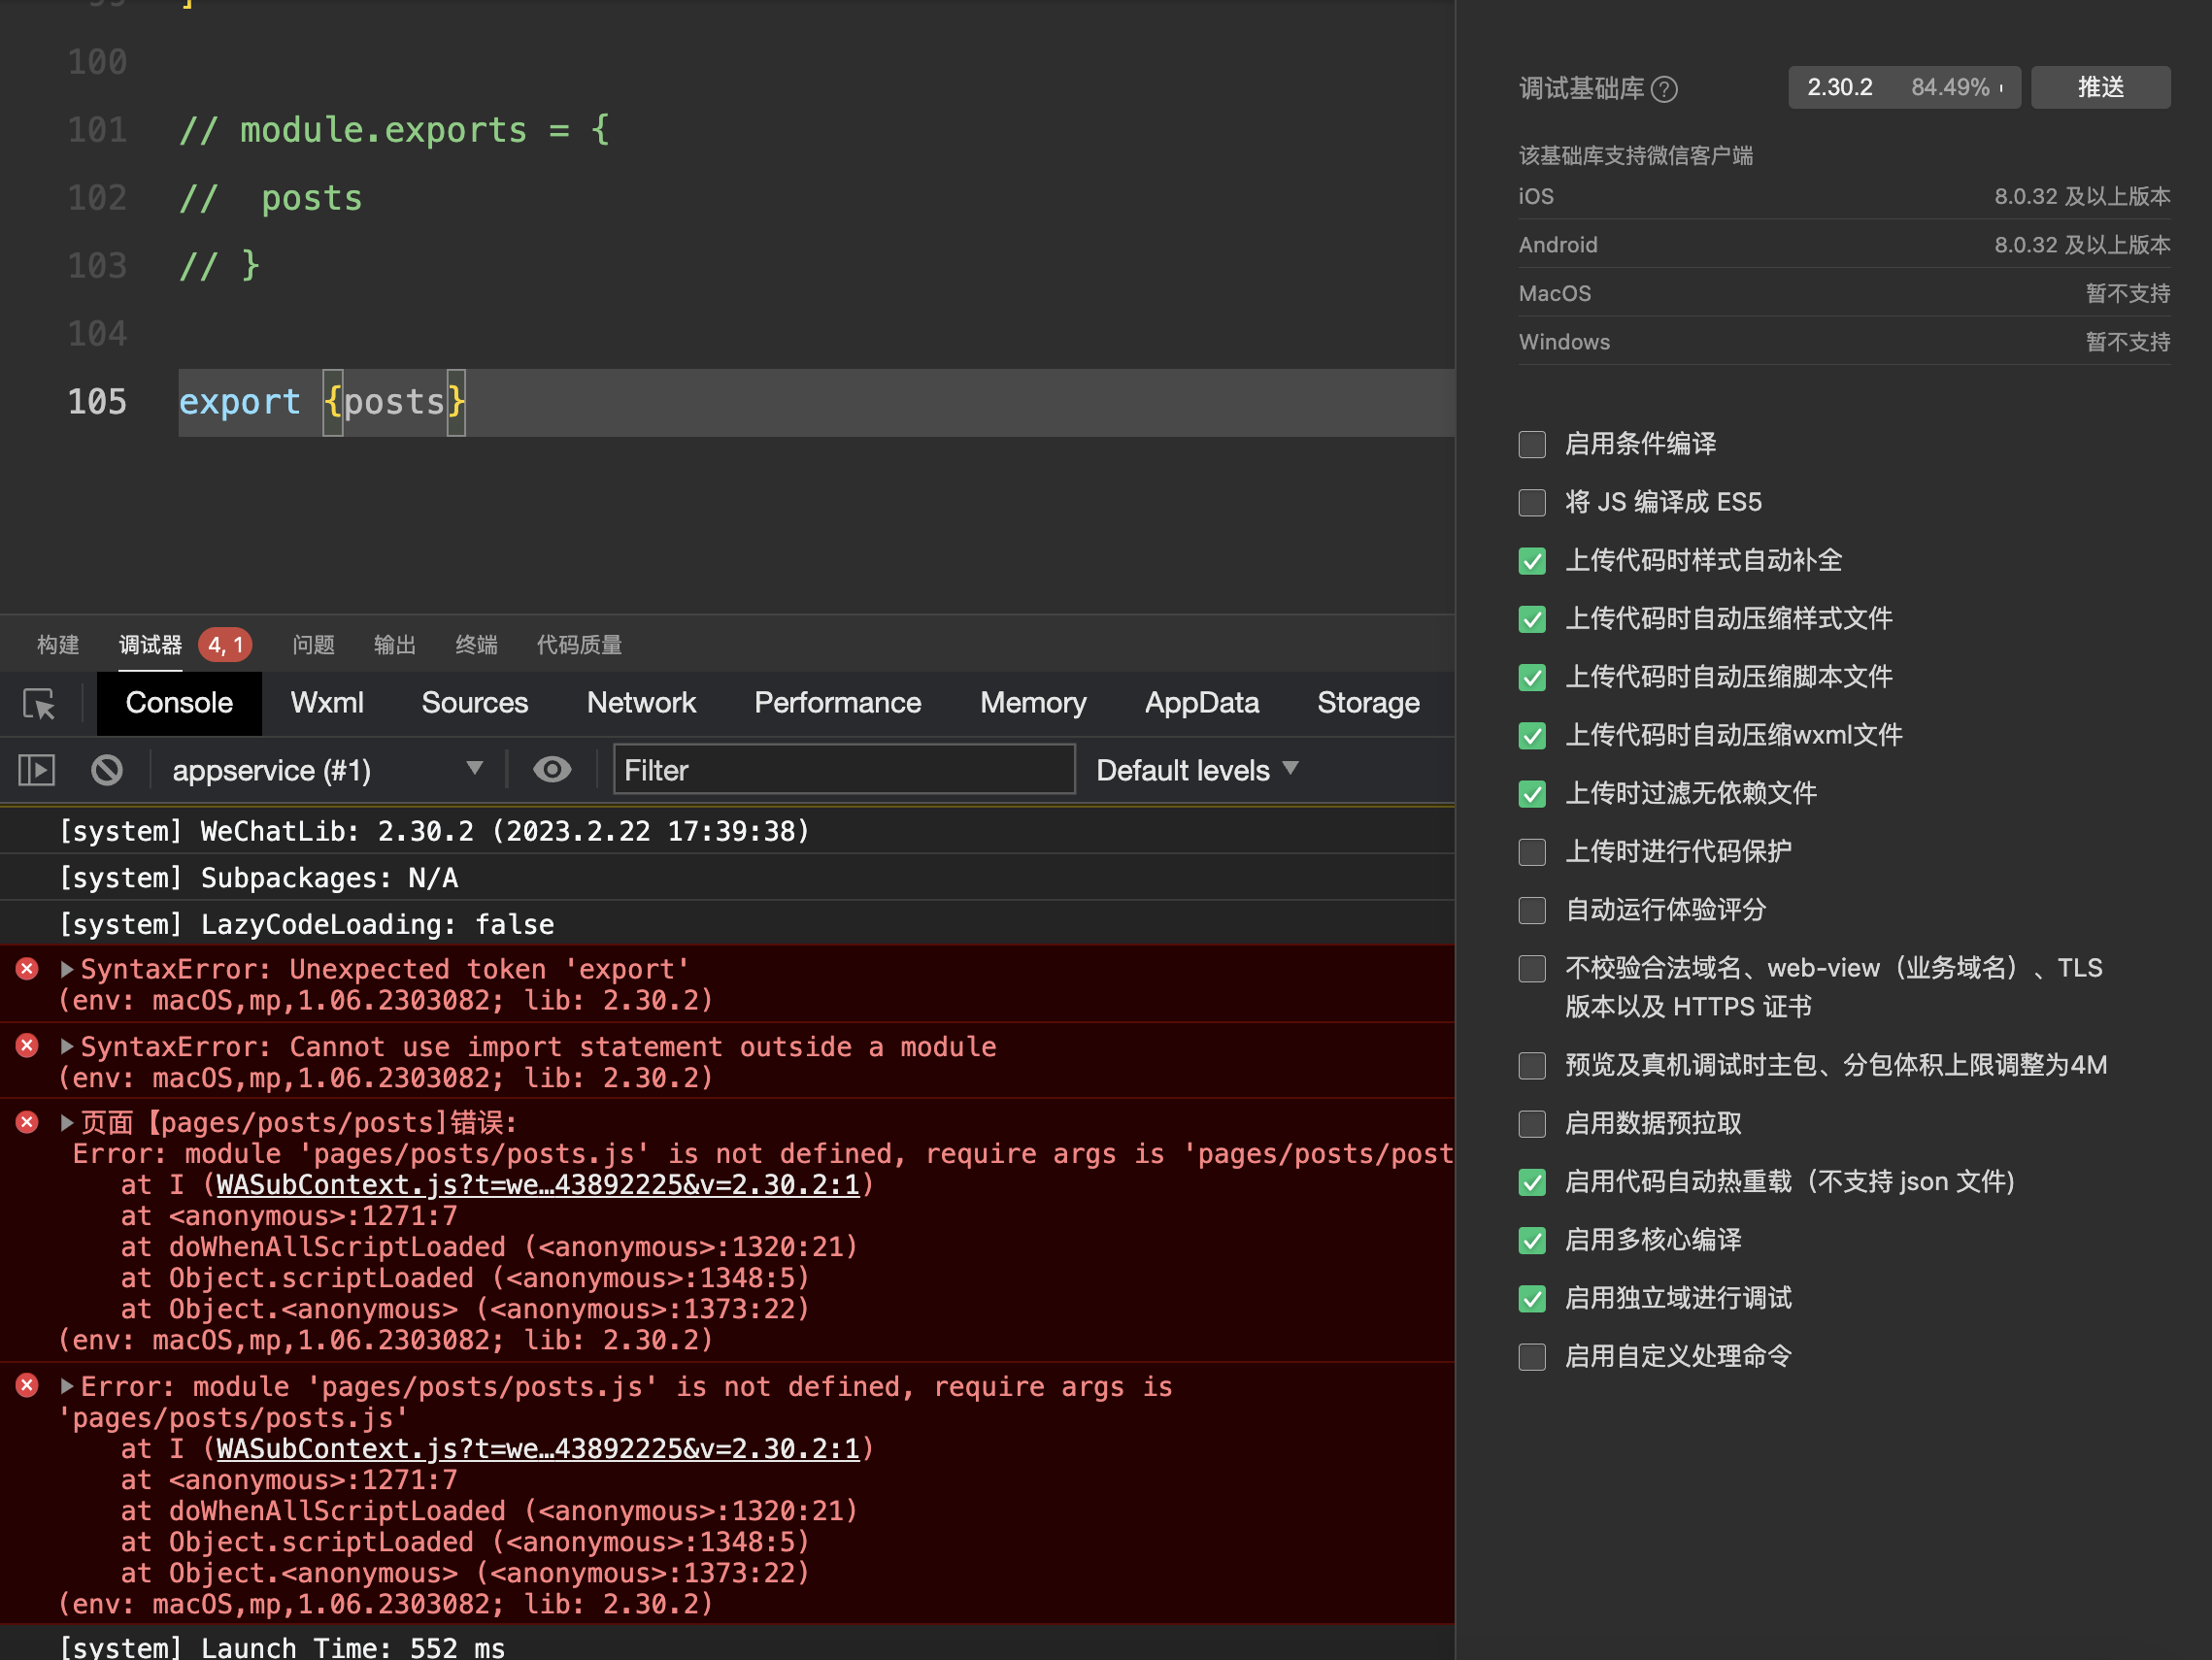
Task: Click the '// module.exports = {' comment line
Action: click(x=394, y=130)
